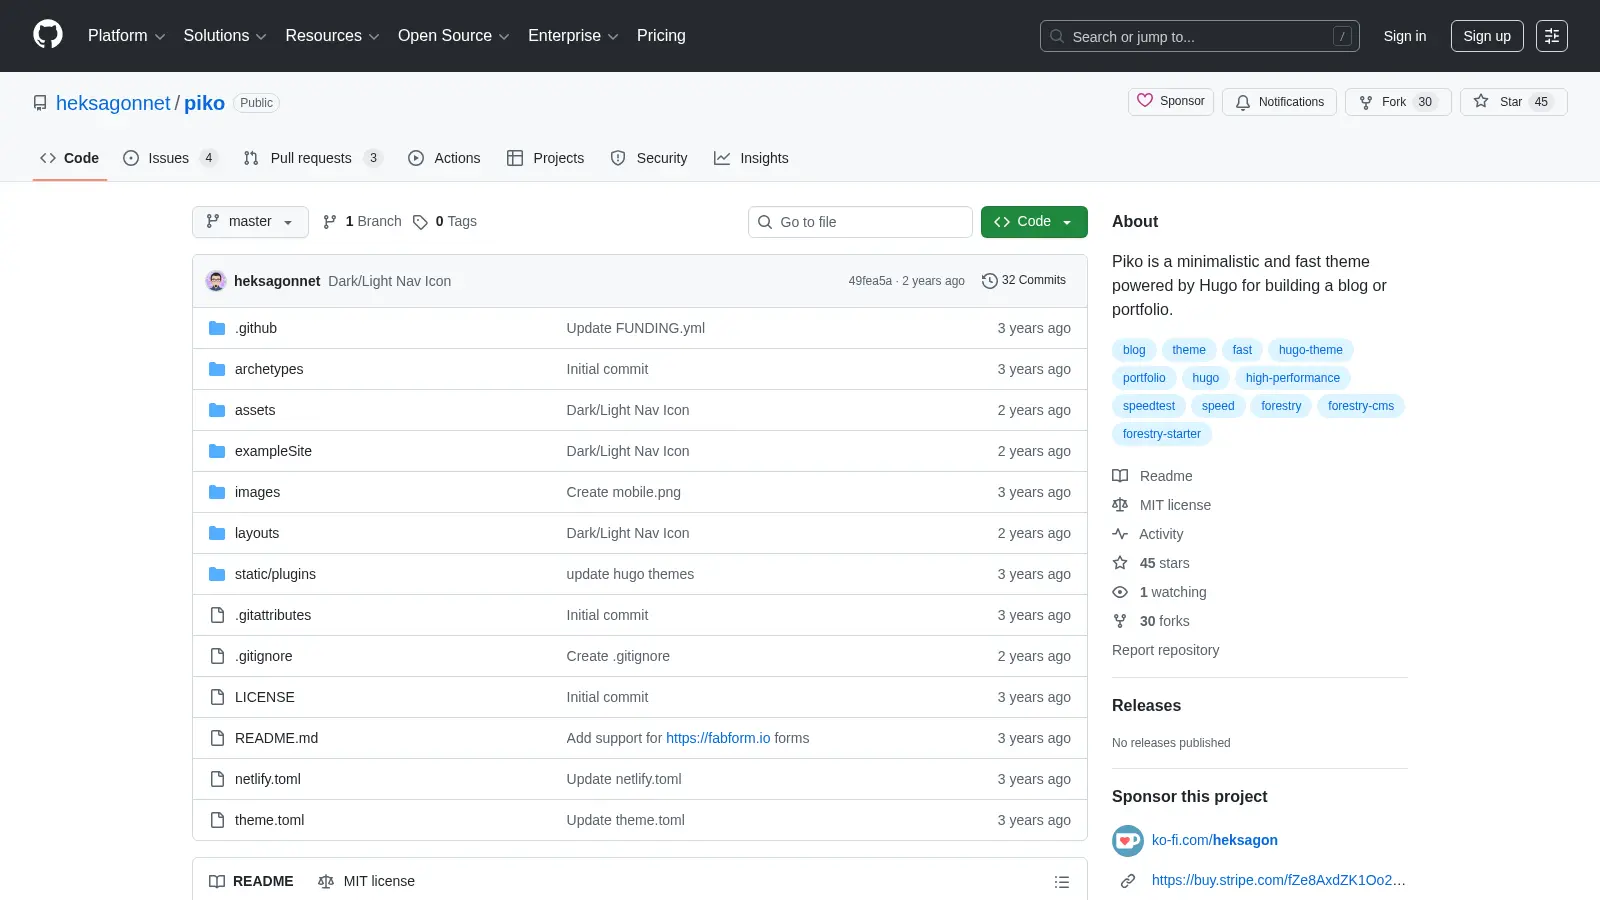Click the folder icon for archetypes

point(217,369)
